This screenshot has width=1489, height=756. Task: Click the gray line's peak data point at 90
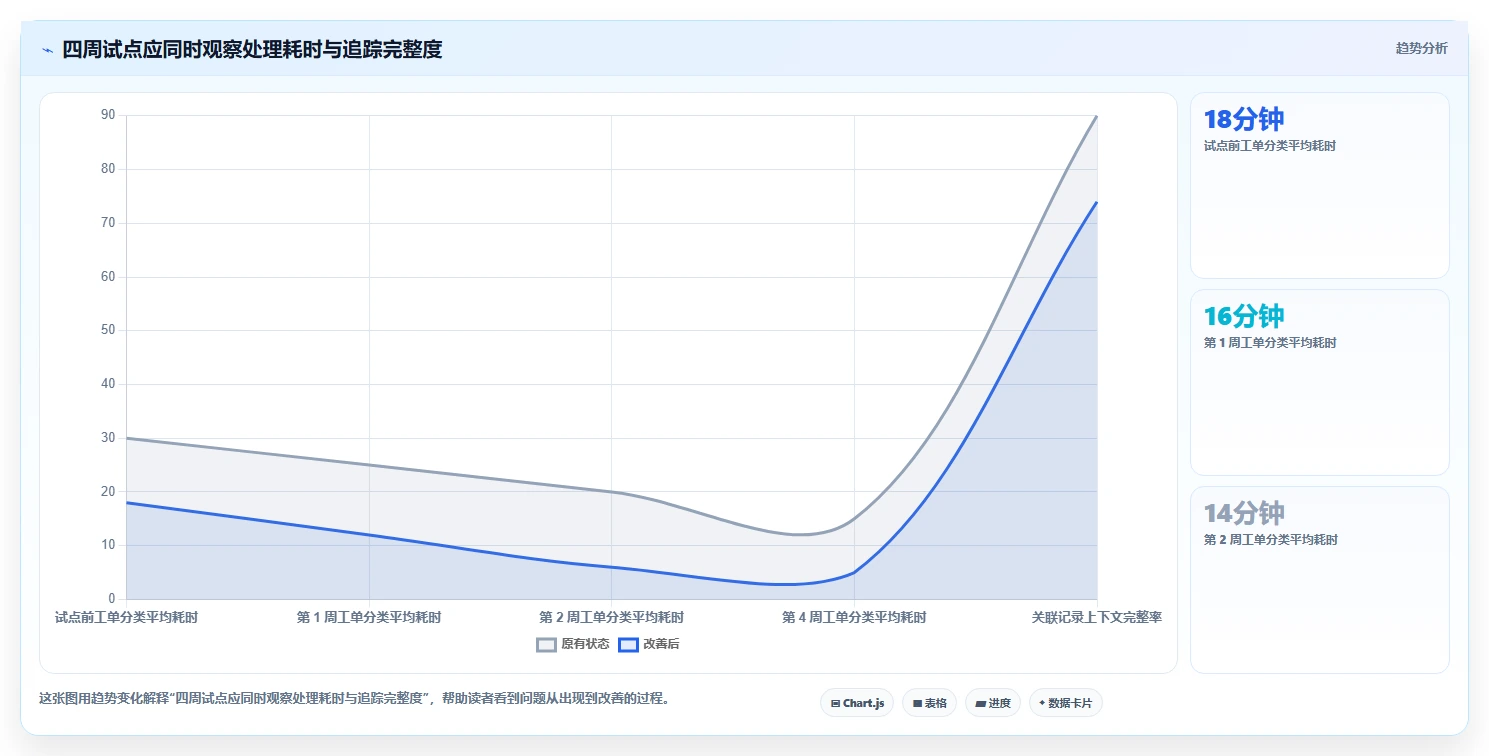click(1097, 116)
